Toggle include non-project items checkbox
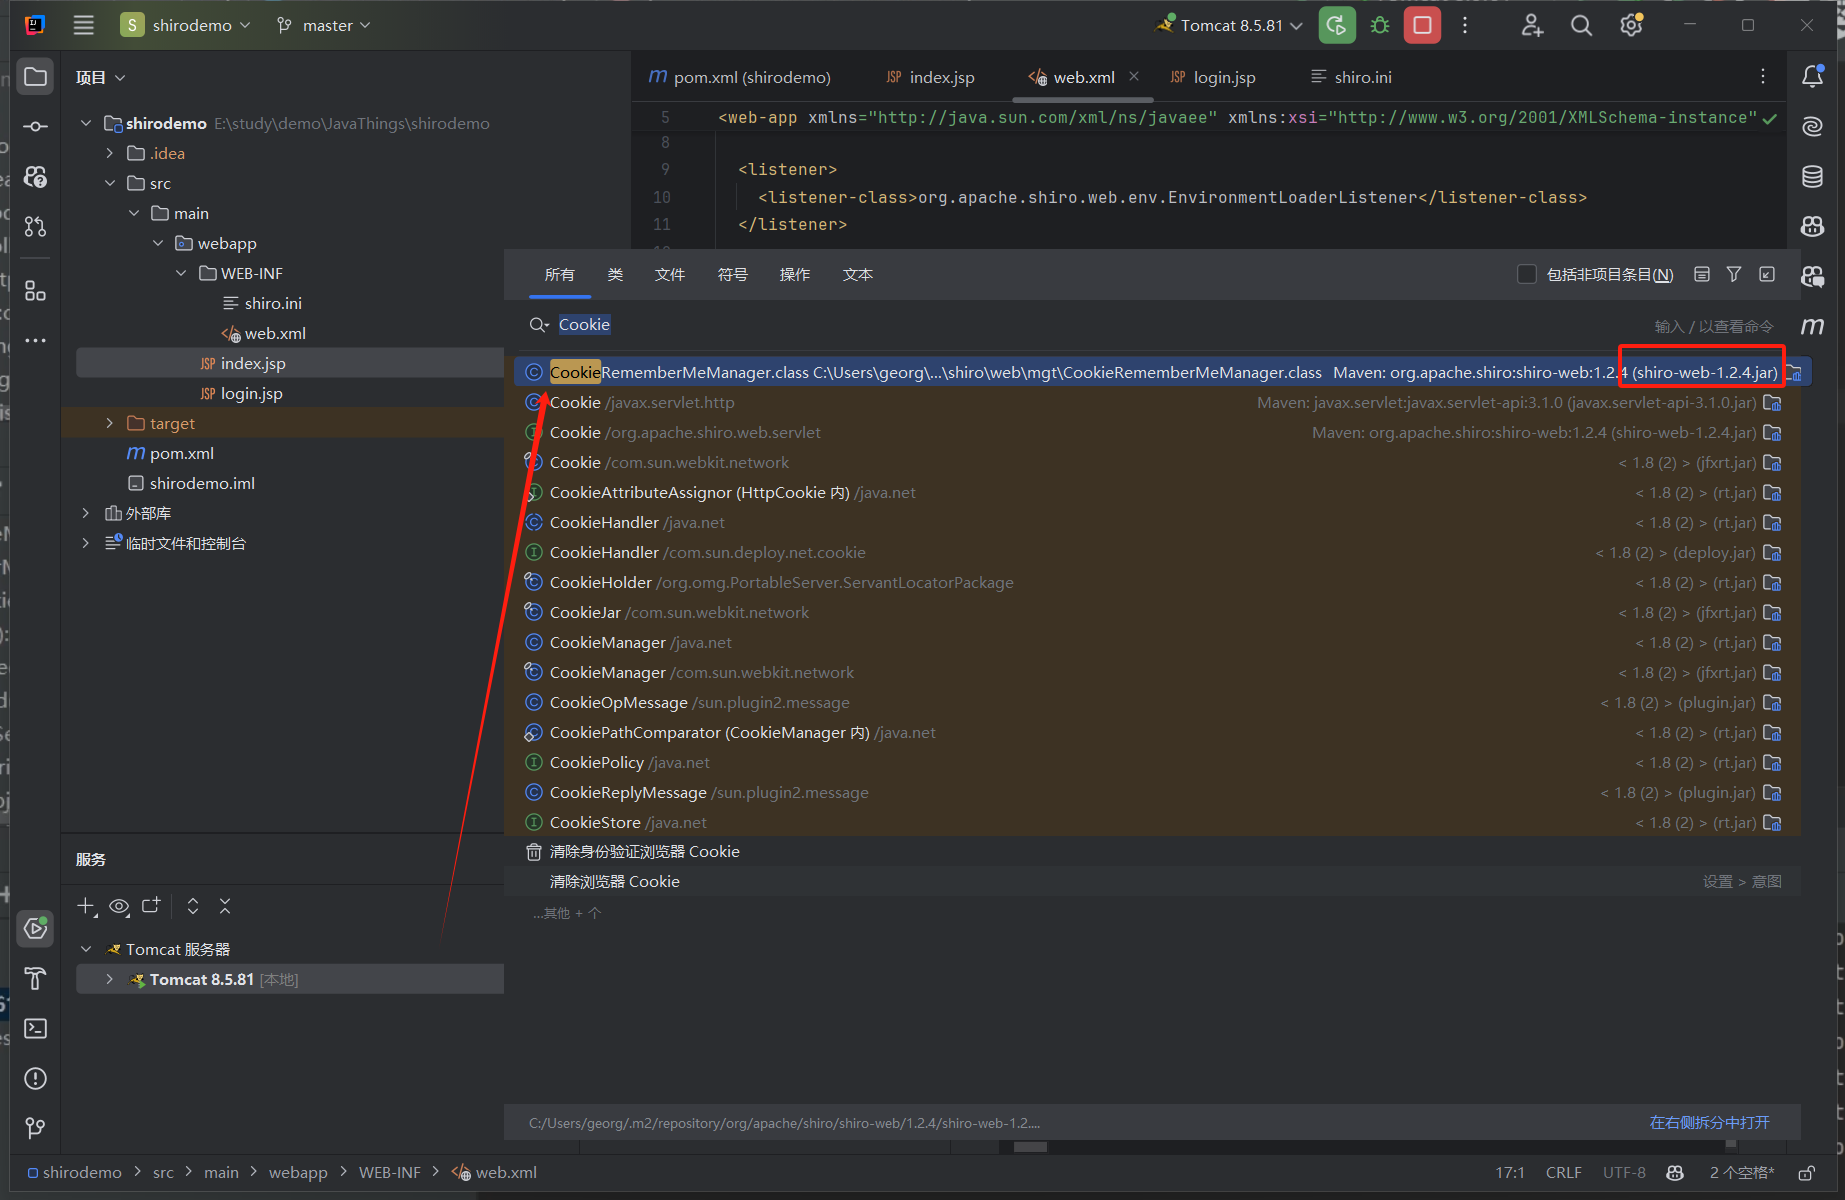 point(1526,274)
